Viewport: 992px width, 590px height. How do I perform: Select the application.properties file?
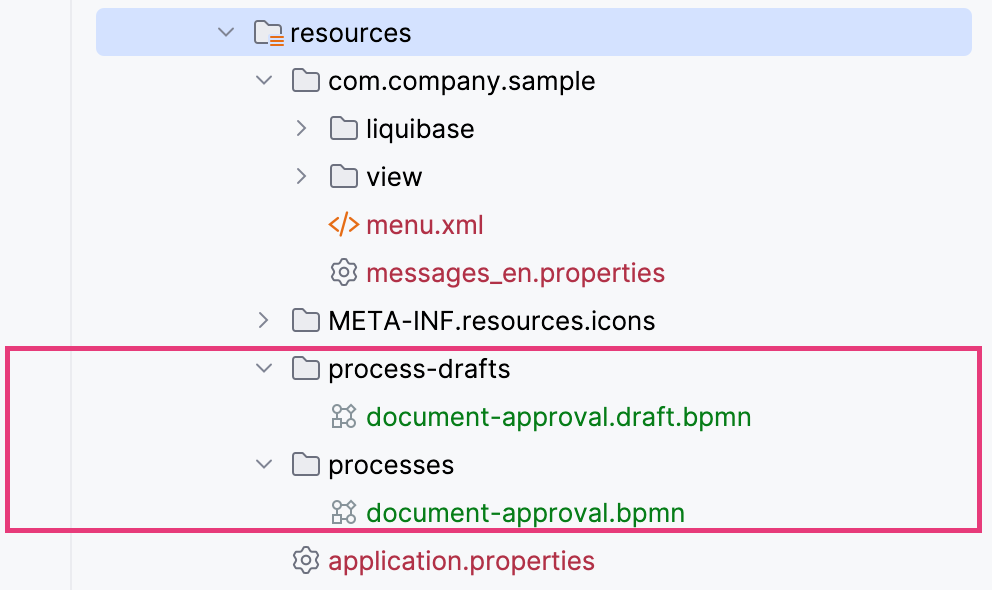click(x=461, y=560)
